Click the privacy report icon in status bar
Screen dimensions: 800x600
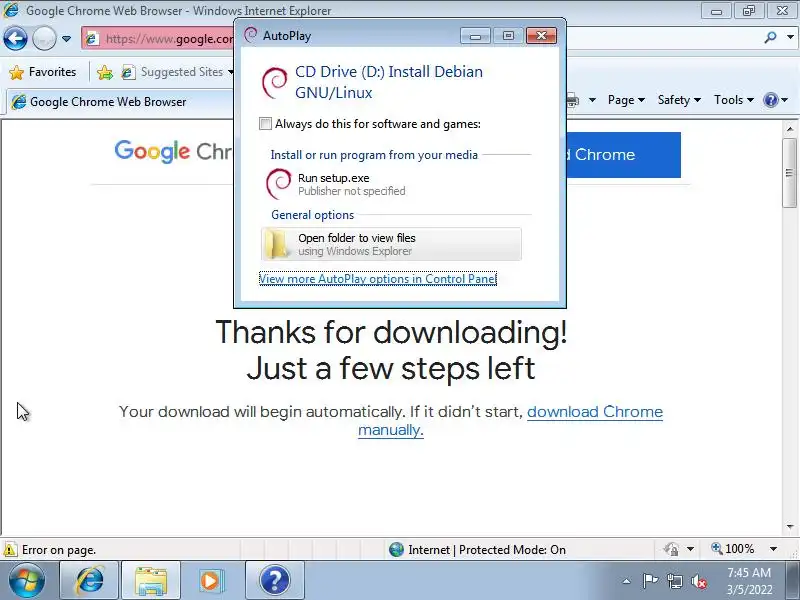(671, 549)
